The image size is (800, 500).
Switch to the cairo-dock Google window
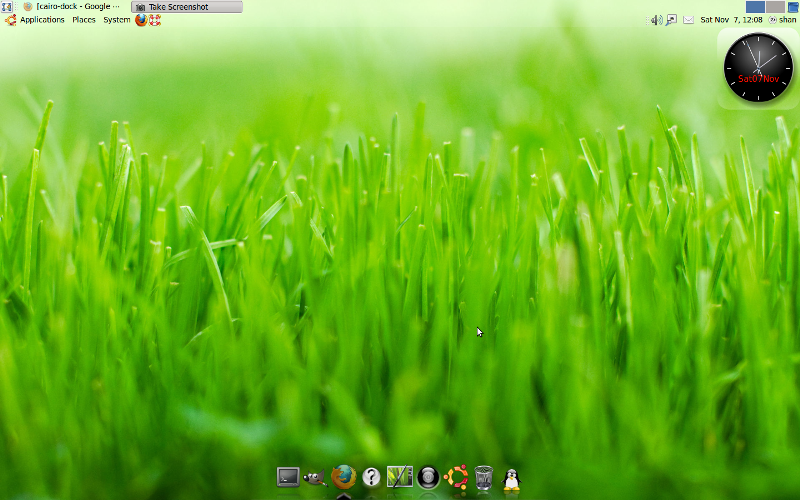tap(72, 7)
